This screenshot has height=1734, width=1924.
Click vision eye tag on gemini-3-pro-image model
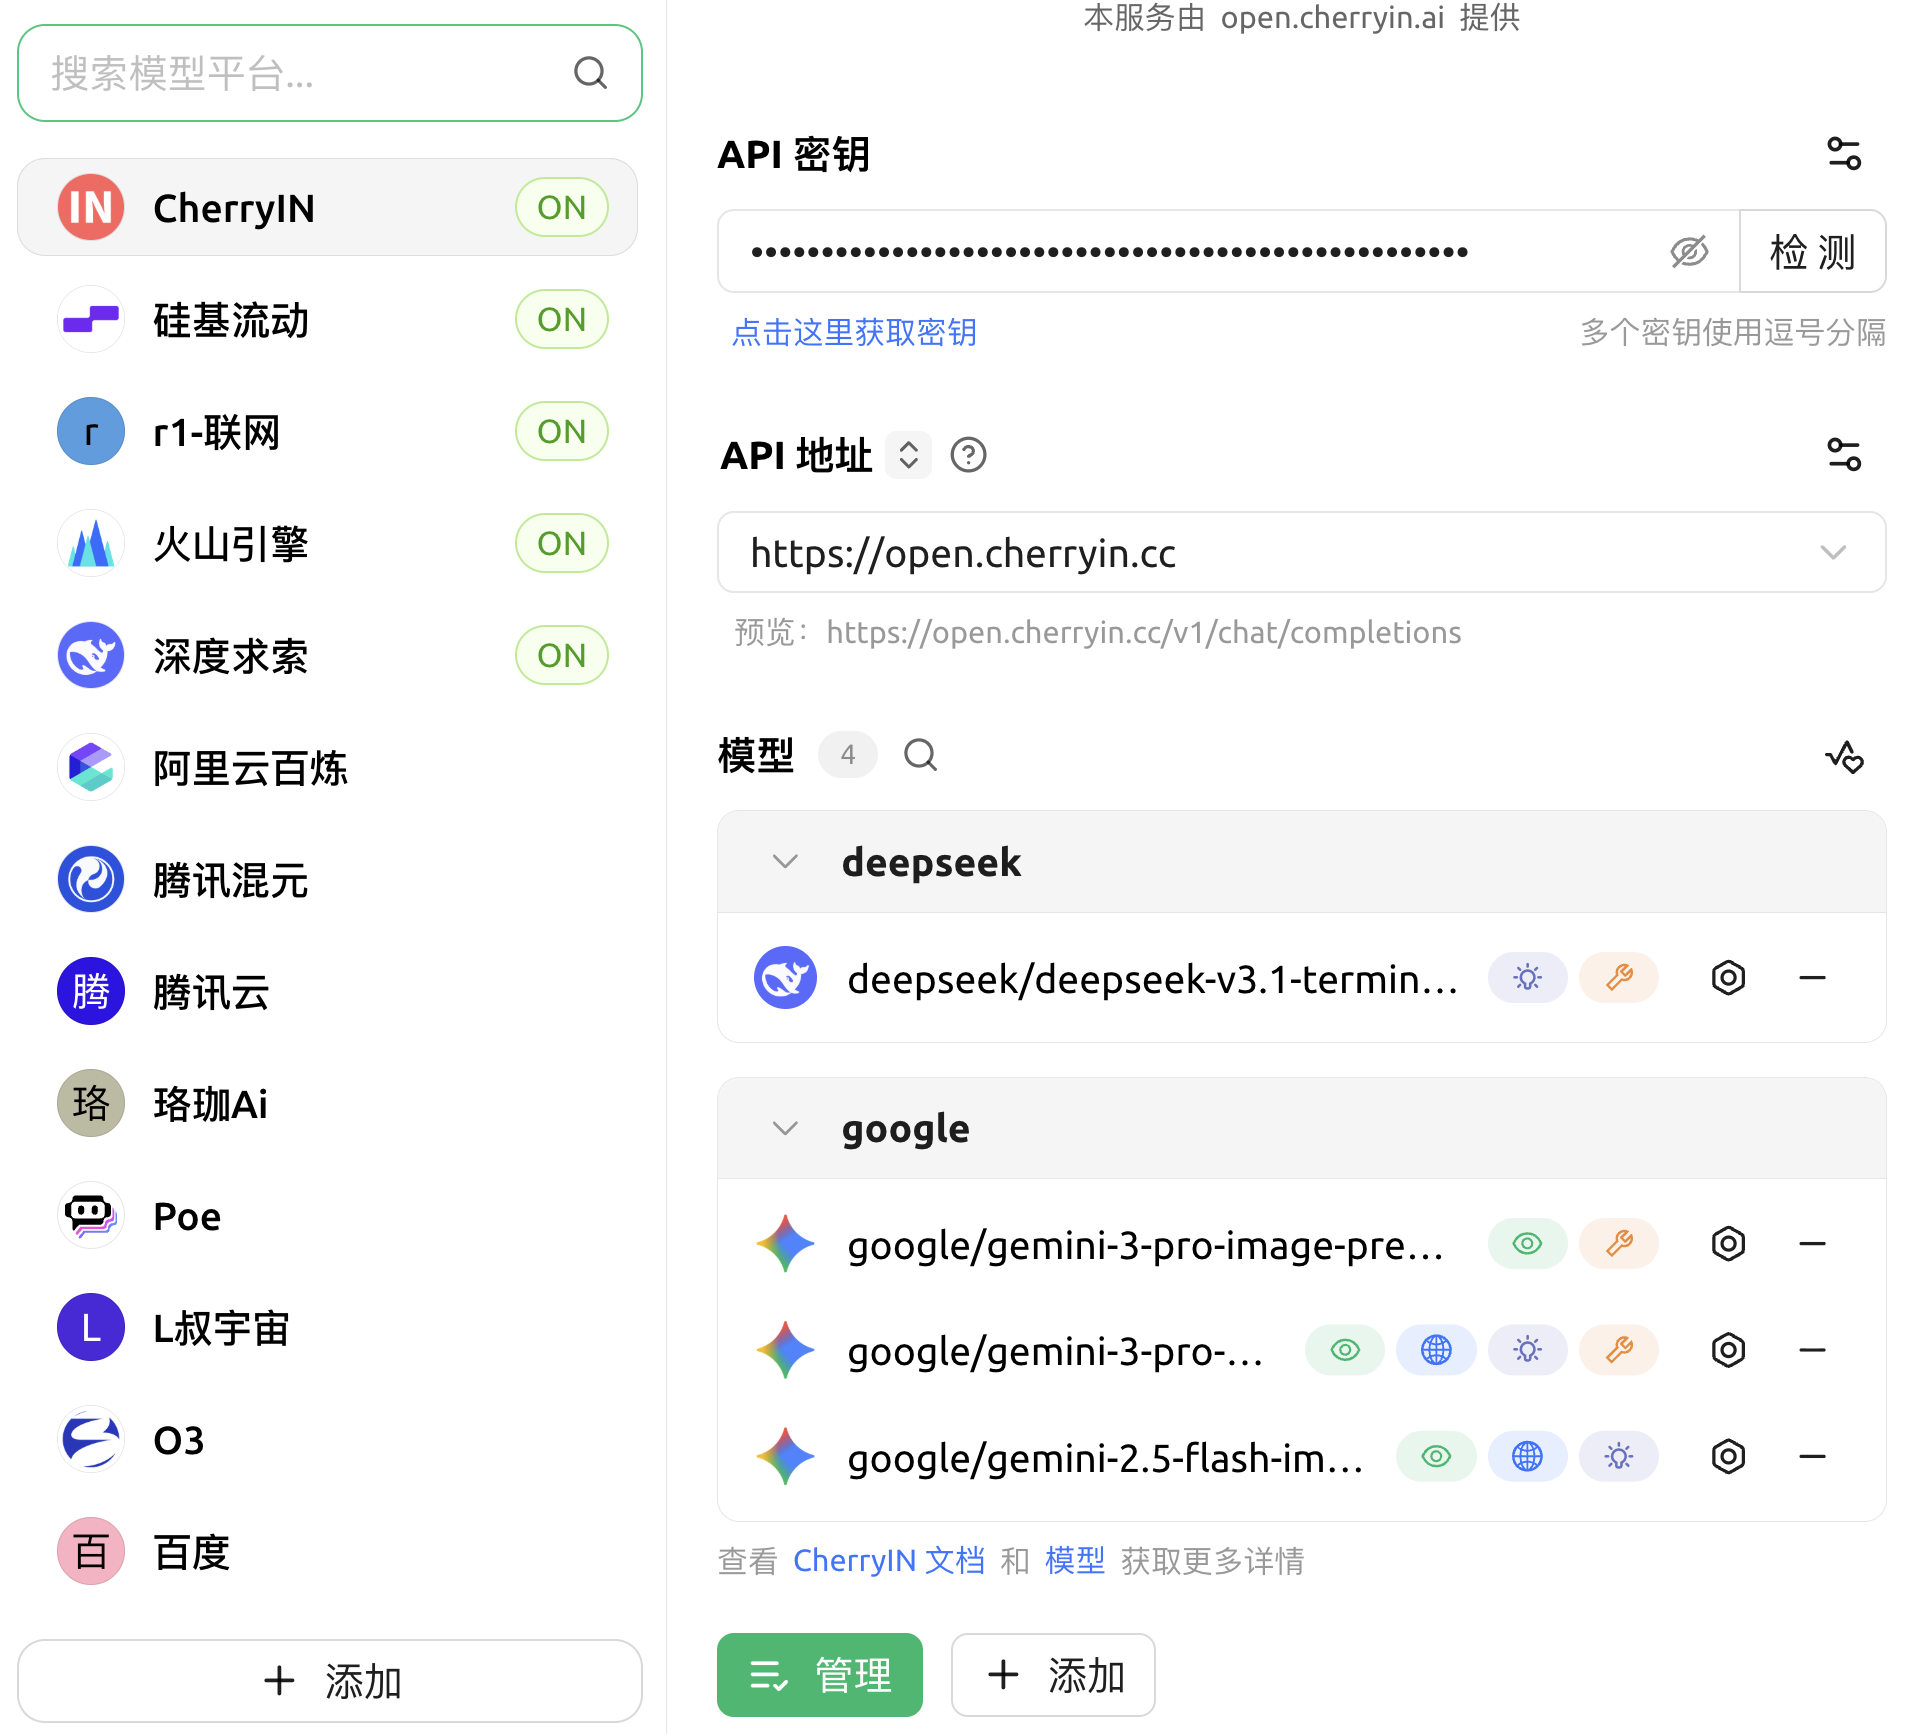(x=1527, y=1244)
